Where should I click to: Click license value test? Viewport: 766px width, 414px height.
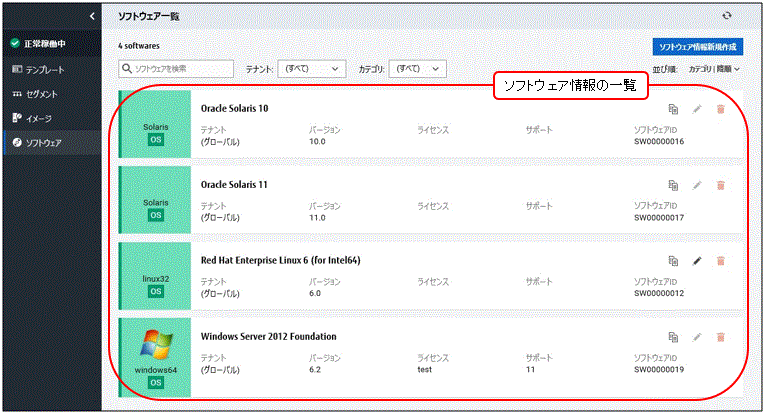425,370
